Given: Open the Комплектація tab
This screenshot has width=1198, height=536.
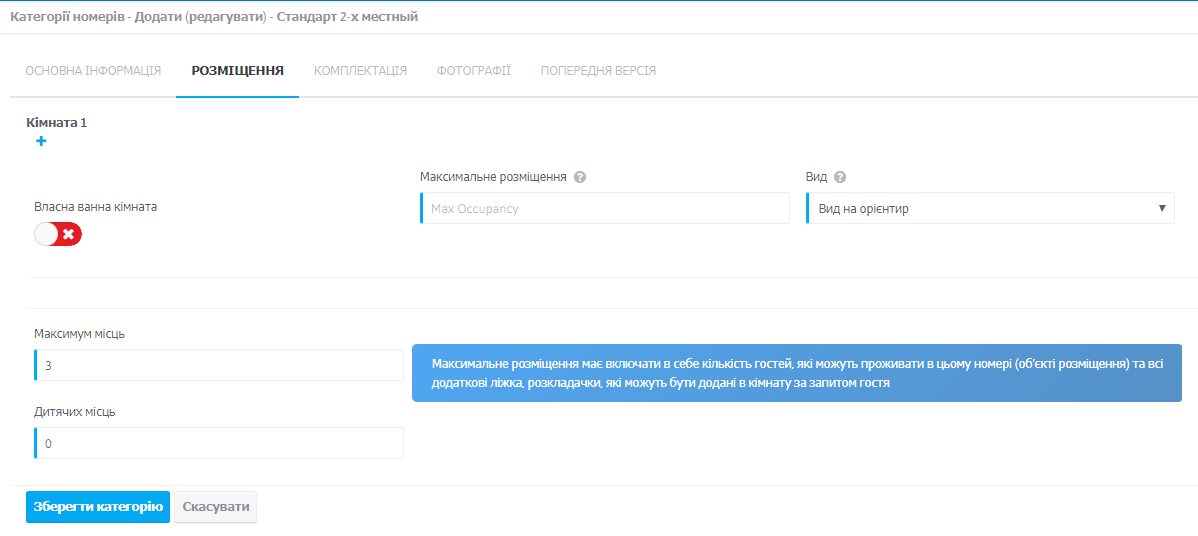Looking at the screenshot, I should 361,71.
